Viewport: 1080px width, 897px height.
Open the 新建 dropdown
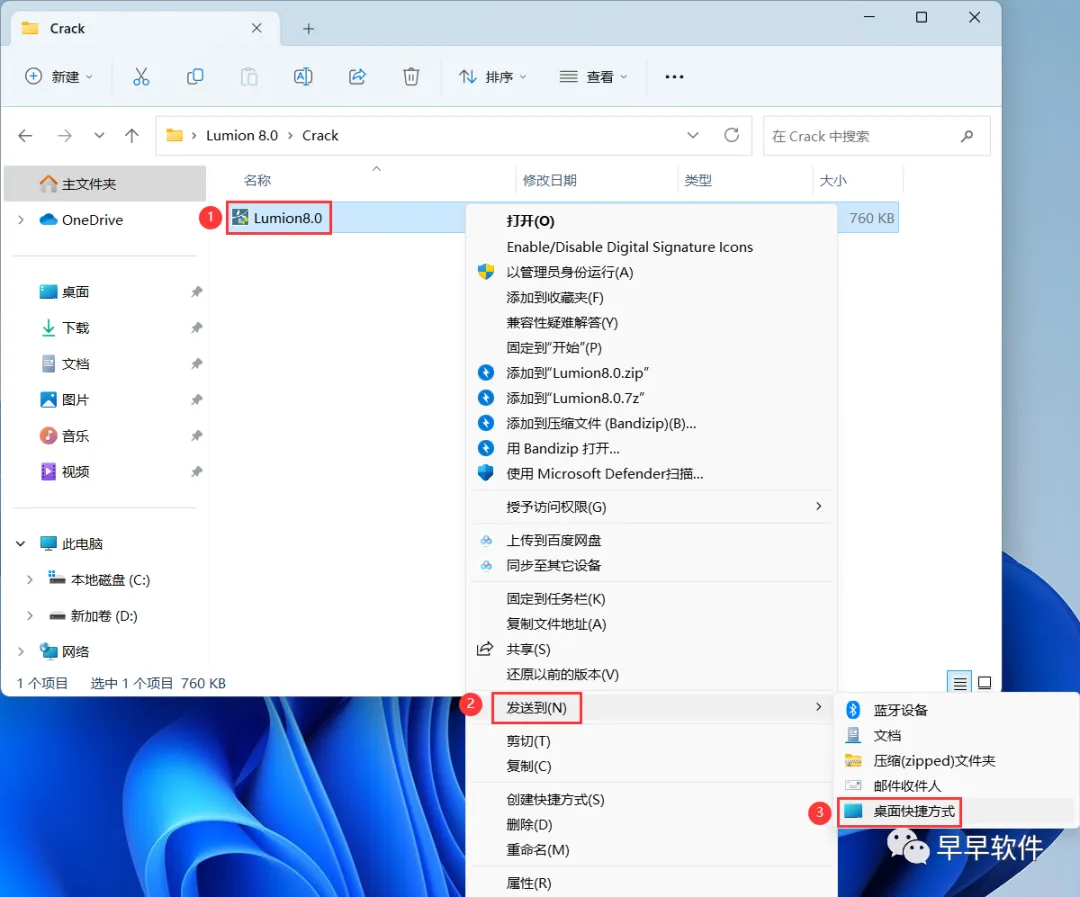[x=59, y=76]
